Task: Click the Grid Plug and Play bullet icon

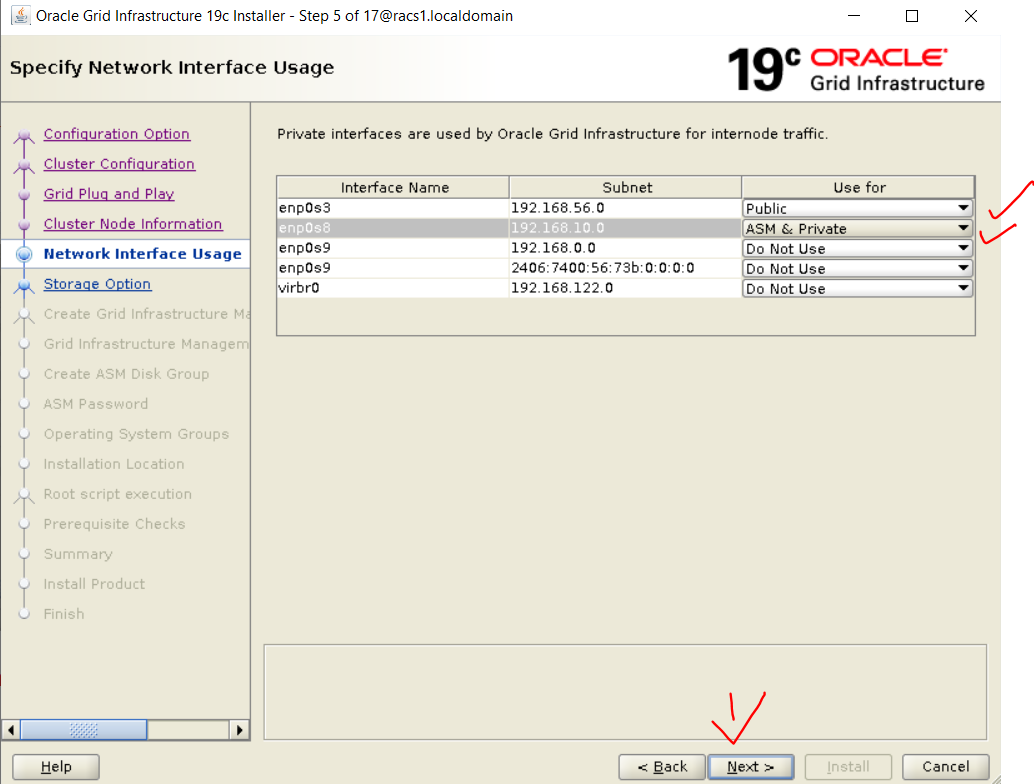Action: (x=24, y=195)
